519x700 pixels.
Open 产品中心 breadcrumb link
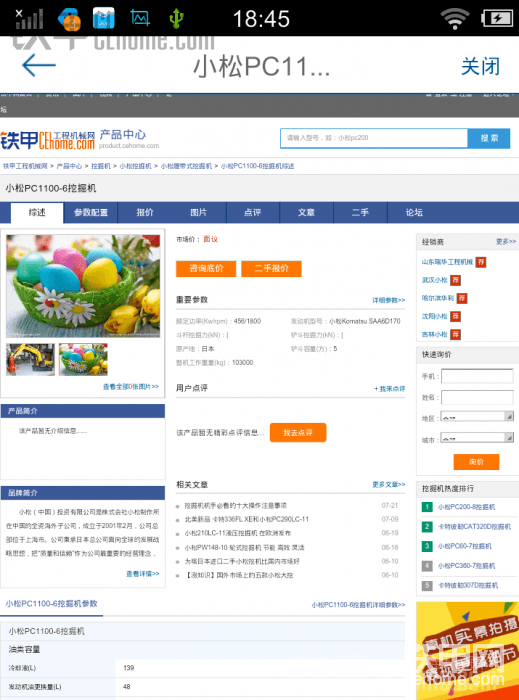click(69, 166)
